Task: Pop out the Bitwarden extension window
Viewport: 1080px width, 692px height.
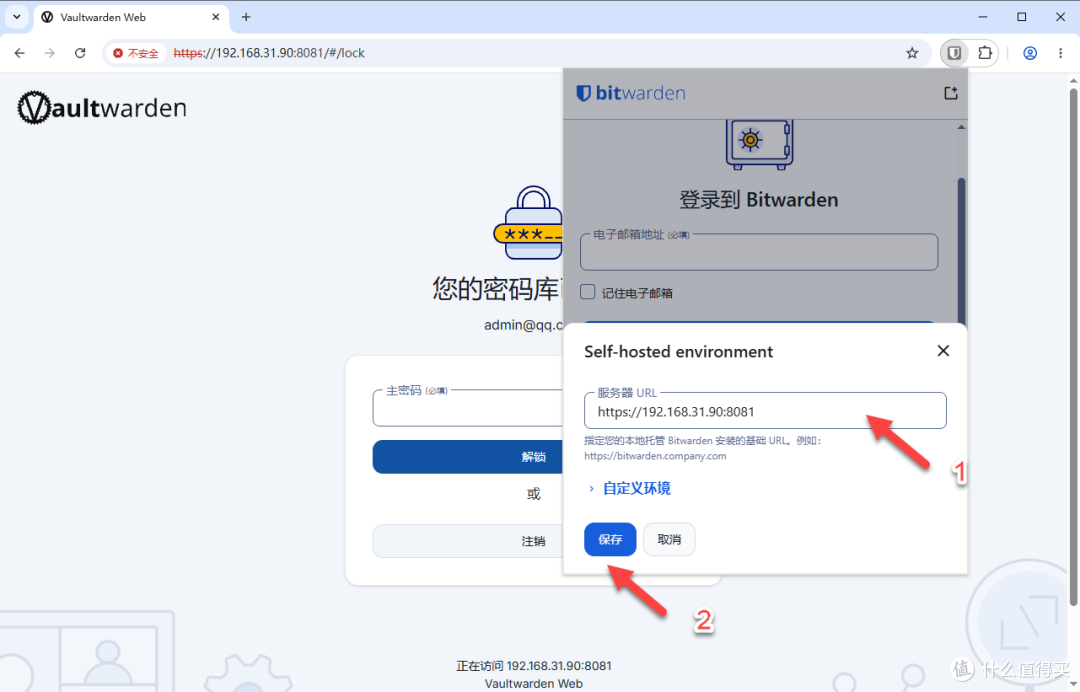Action: (x=951, y=93)
